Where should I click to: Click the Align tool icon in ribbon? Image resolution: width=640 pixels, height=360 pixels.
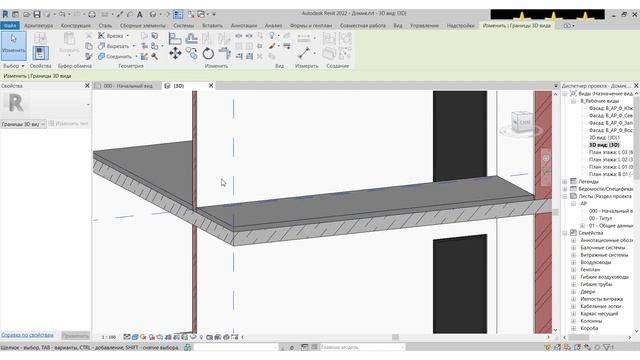(x=175, y=39)
